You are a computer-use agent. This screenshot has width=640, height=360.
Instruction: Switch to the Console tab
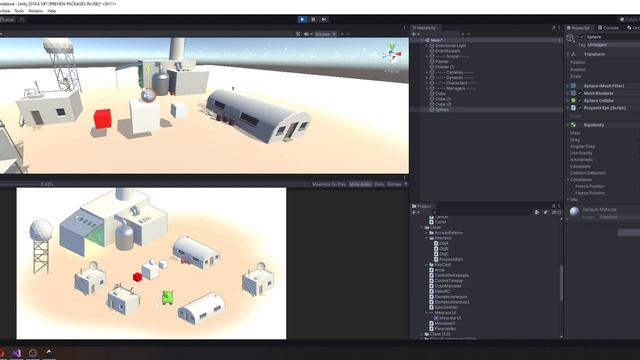609,28
